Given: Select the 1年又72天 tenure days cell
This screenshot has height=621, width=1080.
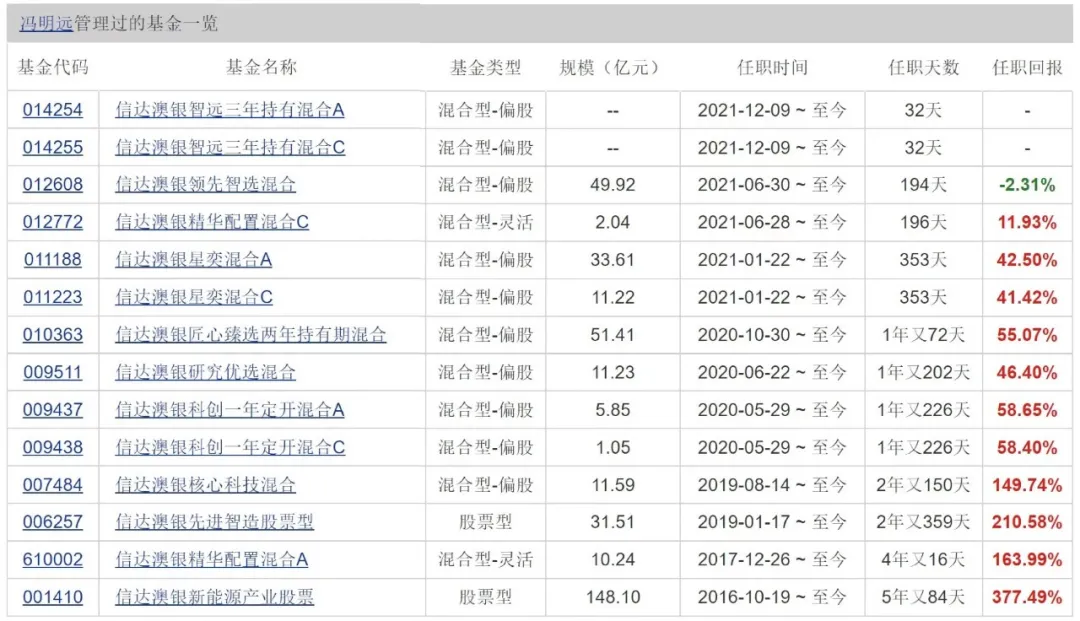Looking at the screenshot, I should tap(923, 335).
